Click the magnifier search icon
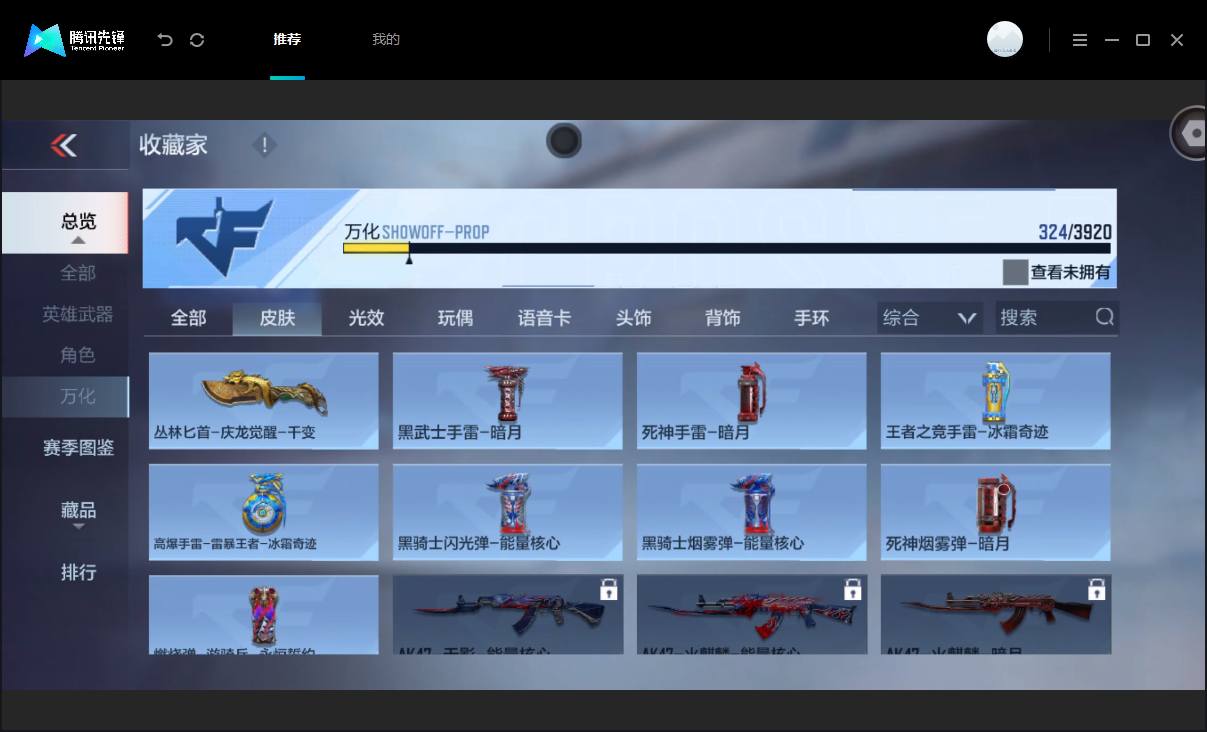Viewport: 1207px width, 732px height. [x=1104, y=317]
